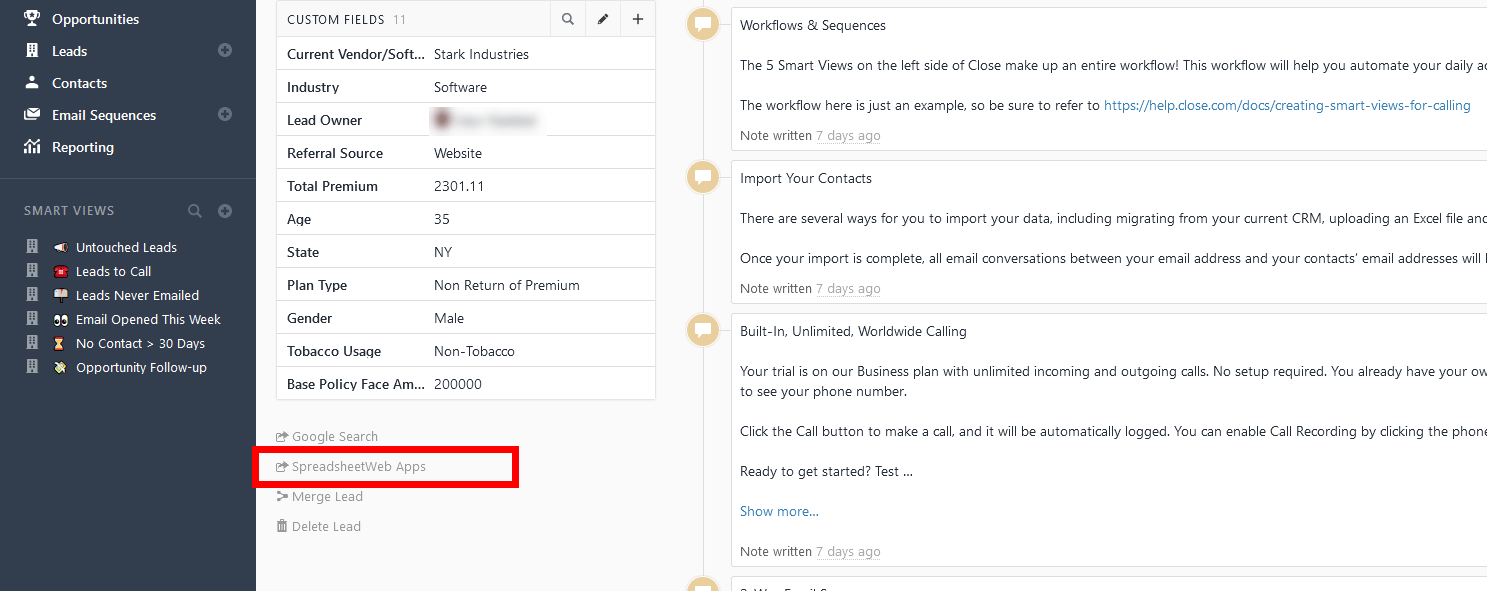This screenshot has width=1487, height=591.
Task: Add a new lead with plus icon
Action: (x=225, y=50)
